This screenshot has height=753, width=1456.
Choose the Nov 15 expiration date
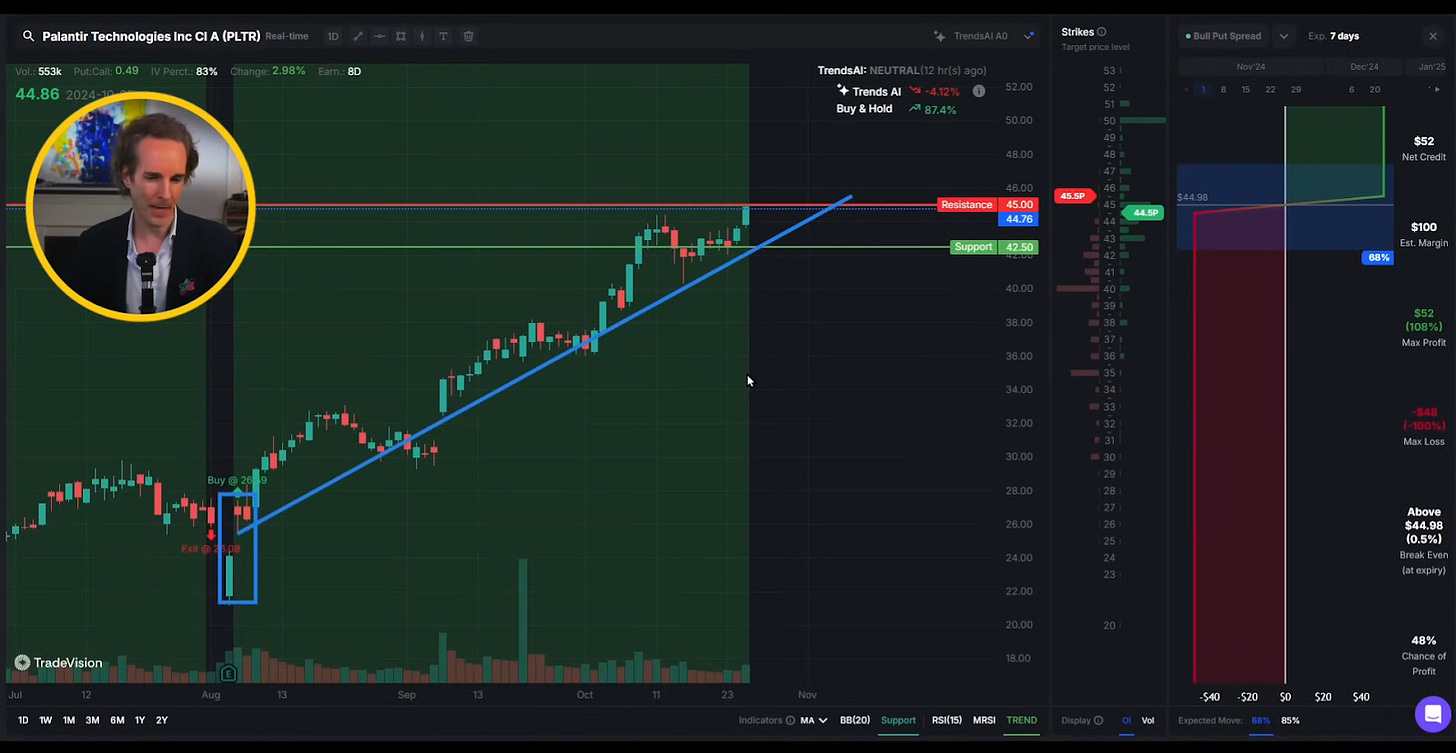click(x=1245, y=89)
